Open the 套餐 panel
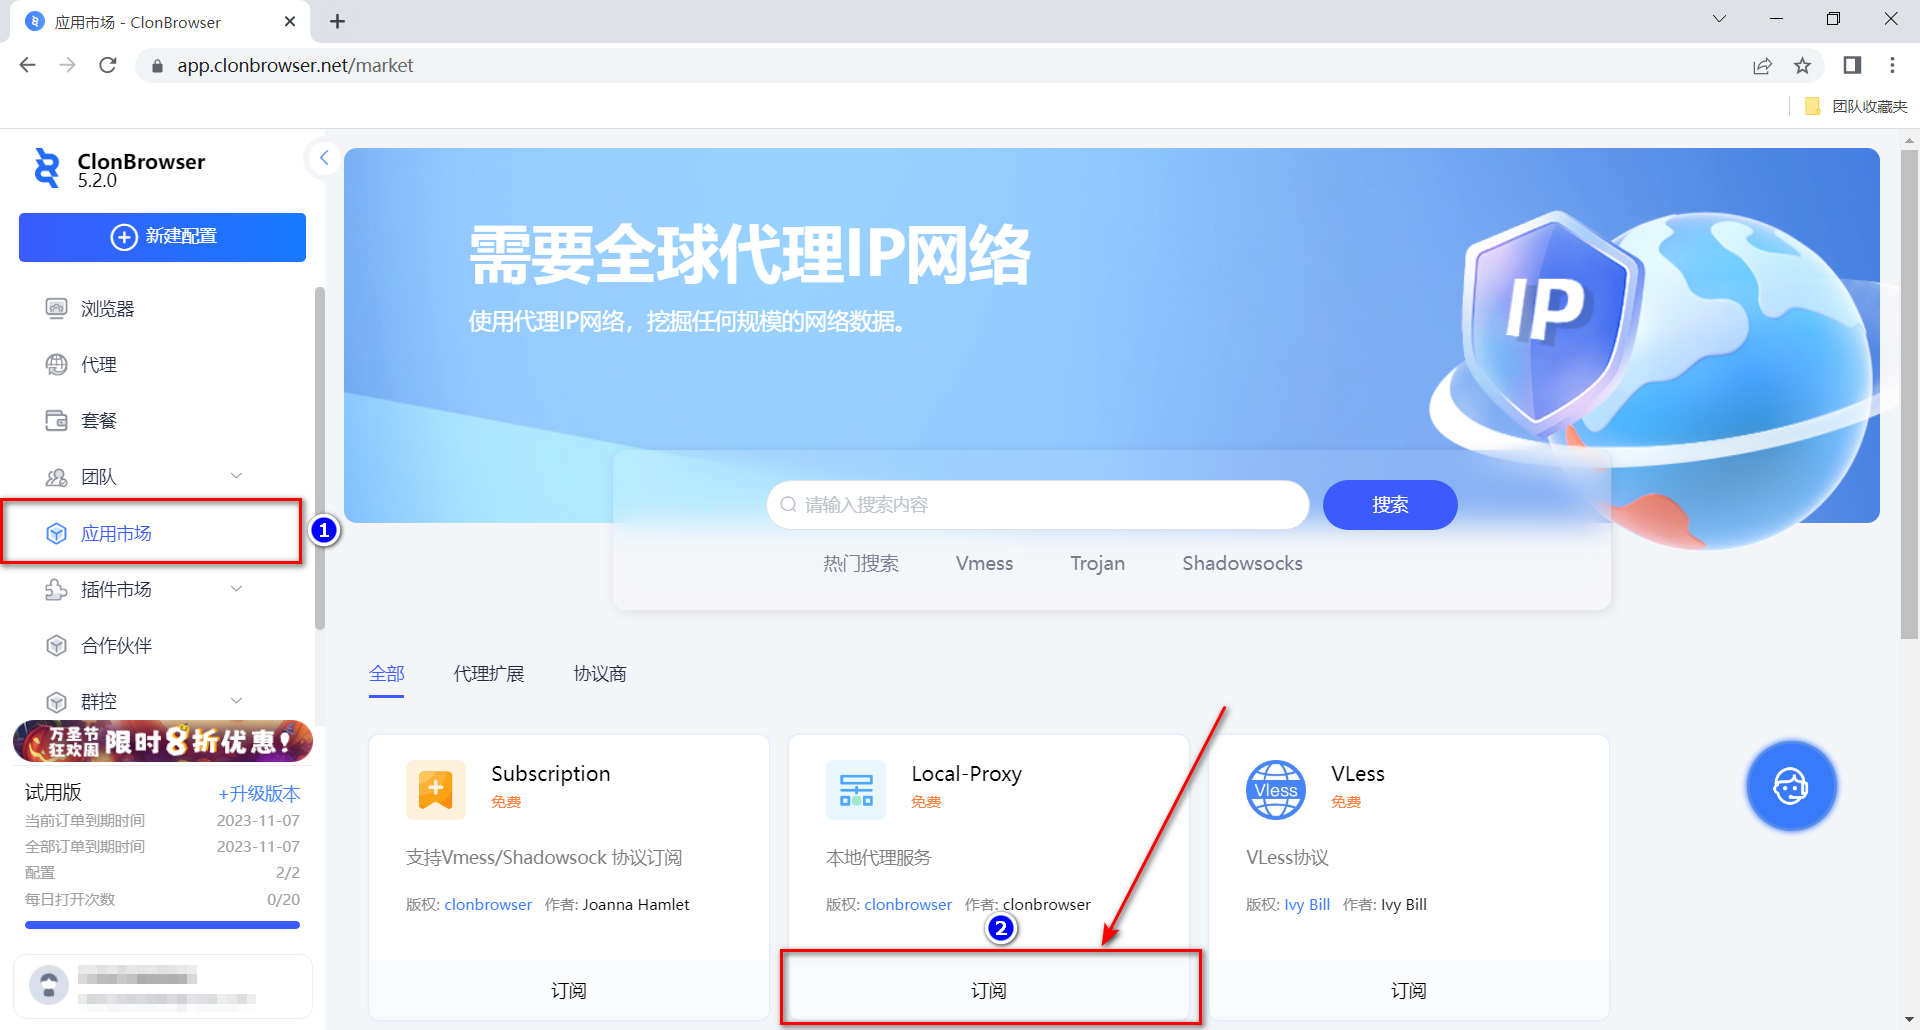Image resolution: width=1920 pixels, height=1030 pixels. (100, 420)
